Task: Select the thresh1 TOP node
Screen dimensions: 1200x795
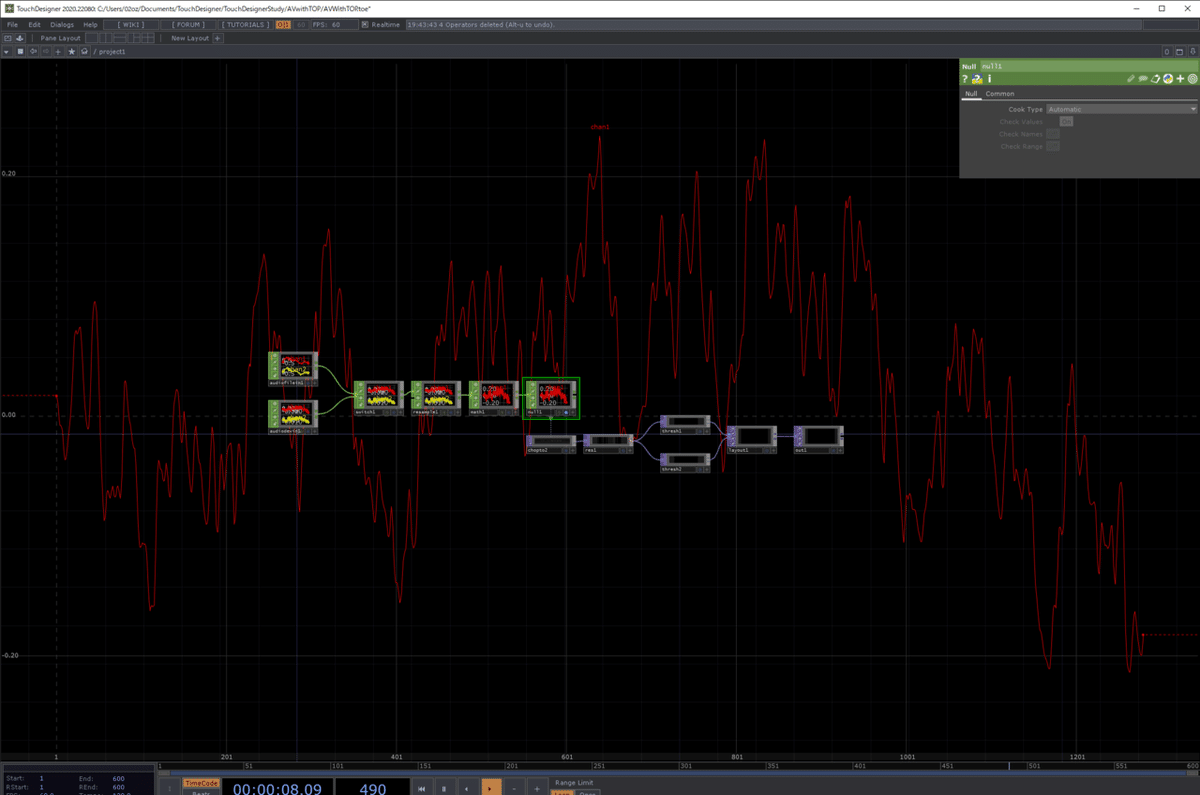Action: click(685, 425)
